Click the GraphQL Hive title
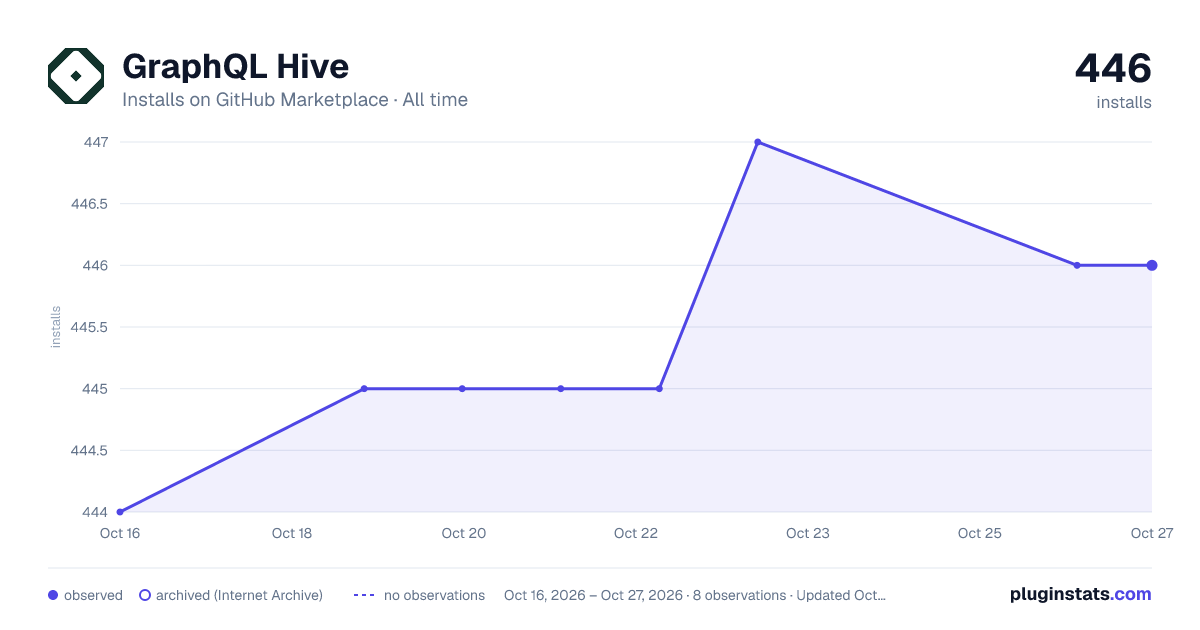The height and width of the screenshot is (630, 1200). (x=235, y=67)
